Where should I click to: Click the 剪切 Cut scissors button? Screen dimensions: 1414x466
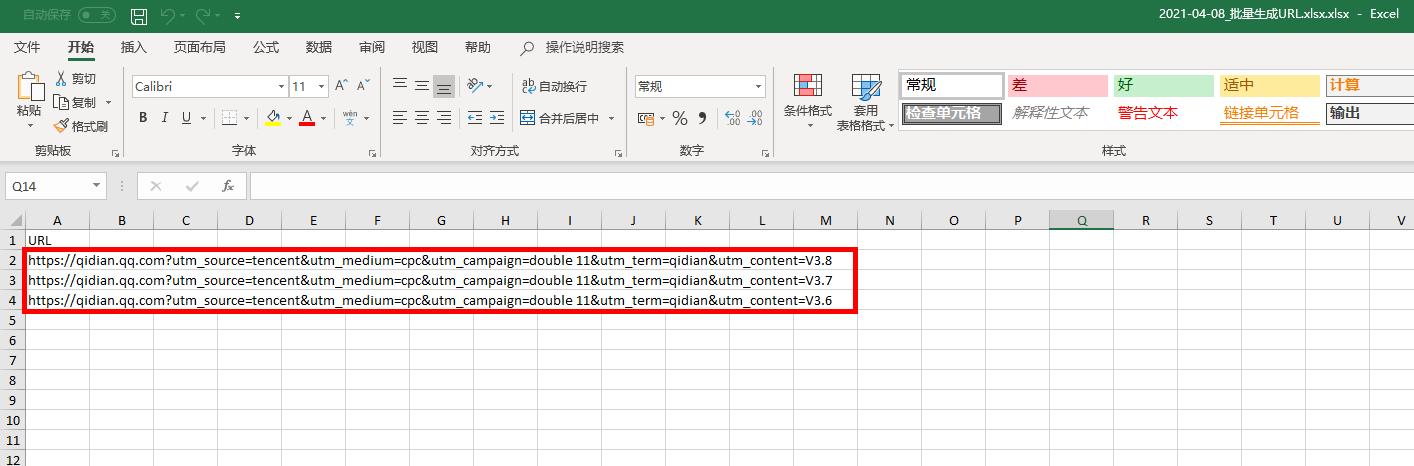pos(76,78)
